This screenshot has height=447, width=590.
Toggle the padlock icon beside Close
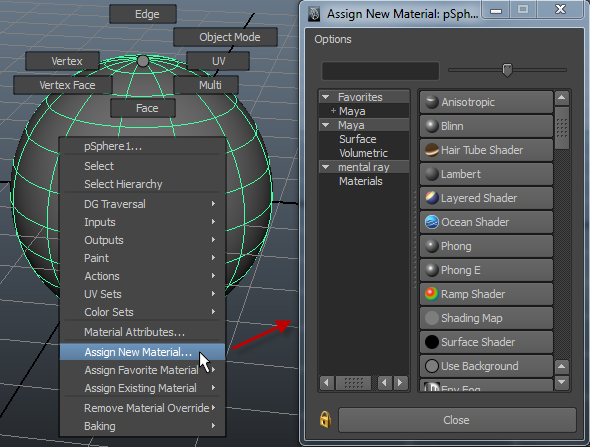325,419
